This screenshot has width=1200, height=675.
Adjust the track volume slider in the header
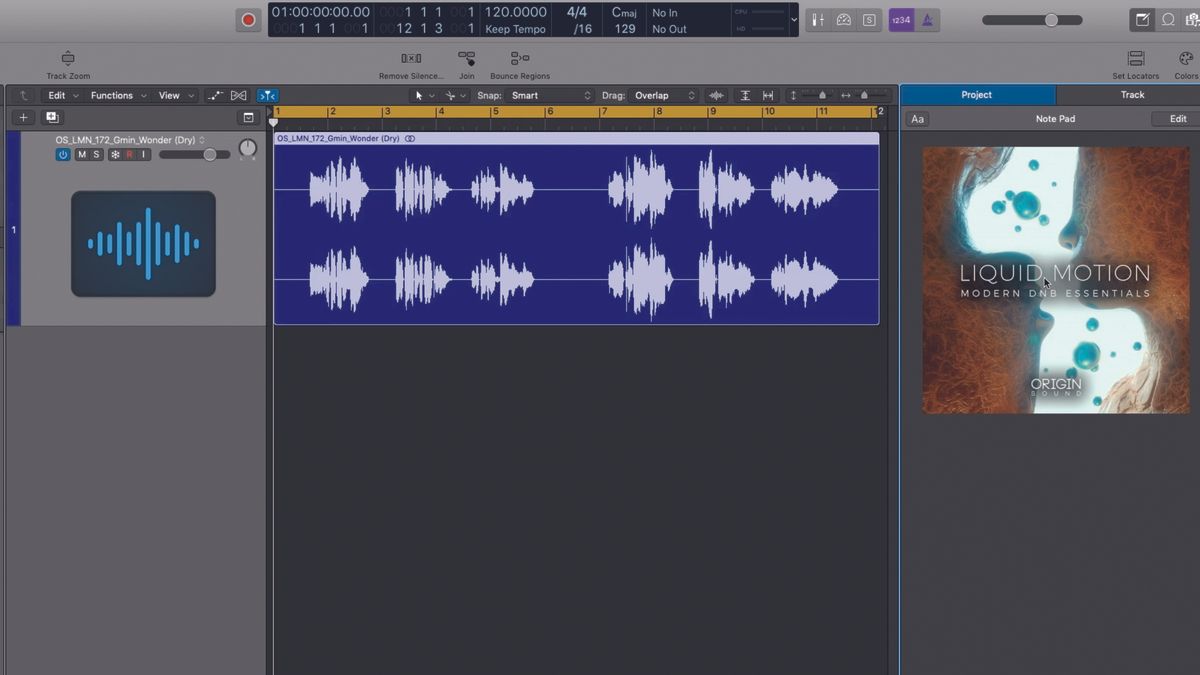[209, 154]
